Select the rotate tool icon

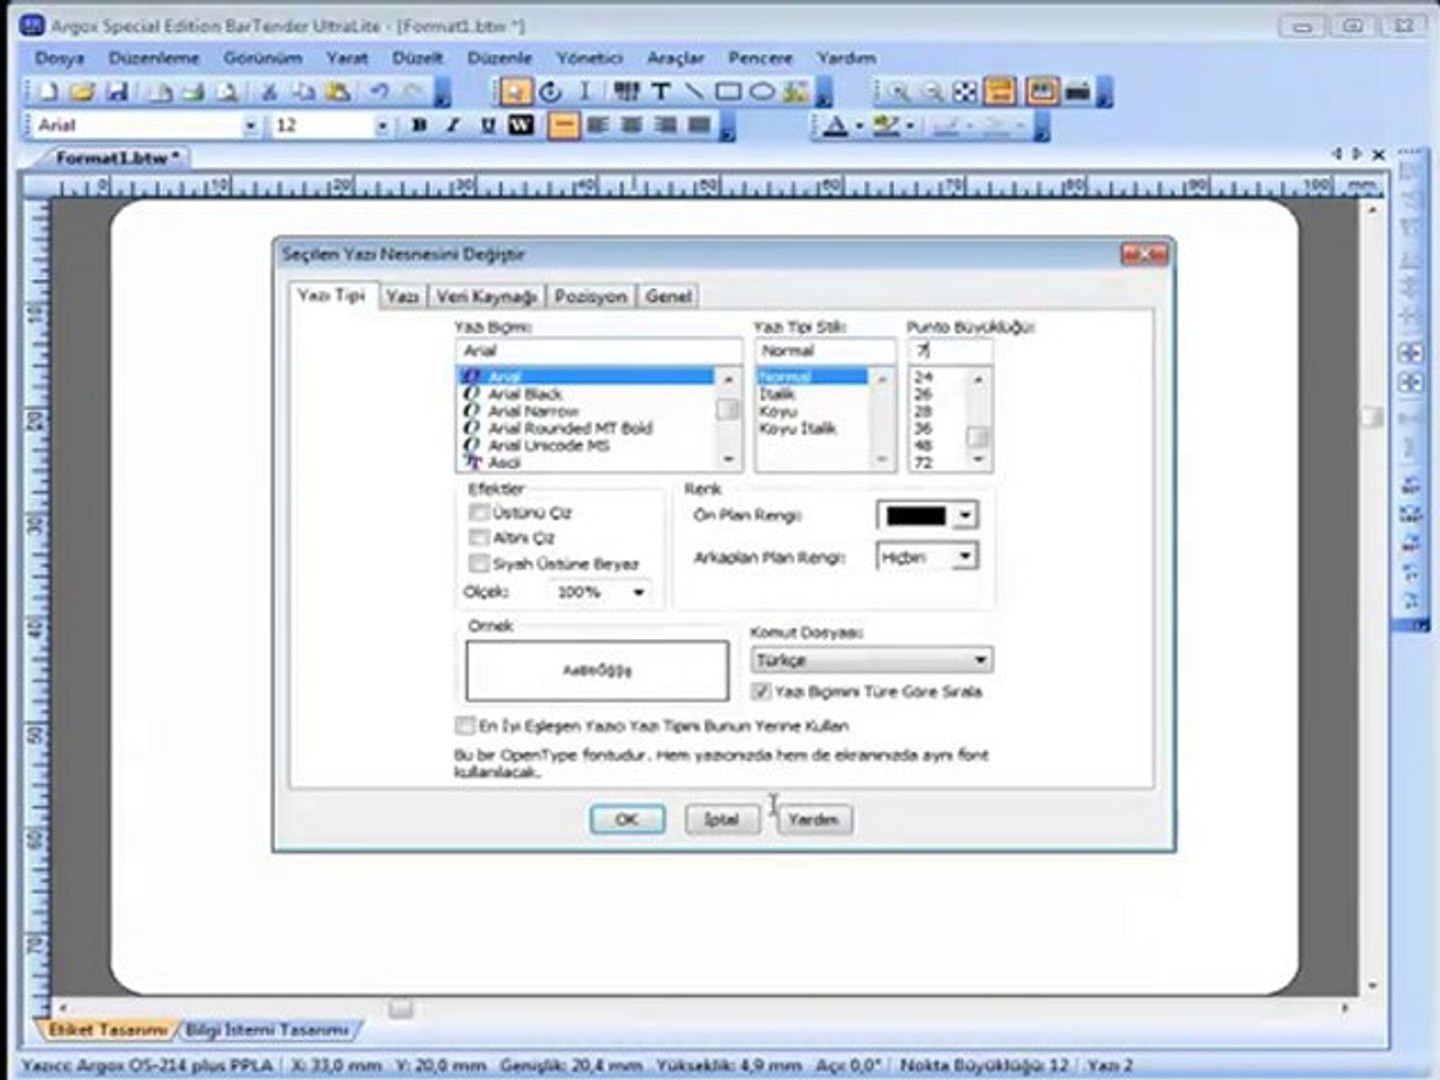[550, 93]
